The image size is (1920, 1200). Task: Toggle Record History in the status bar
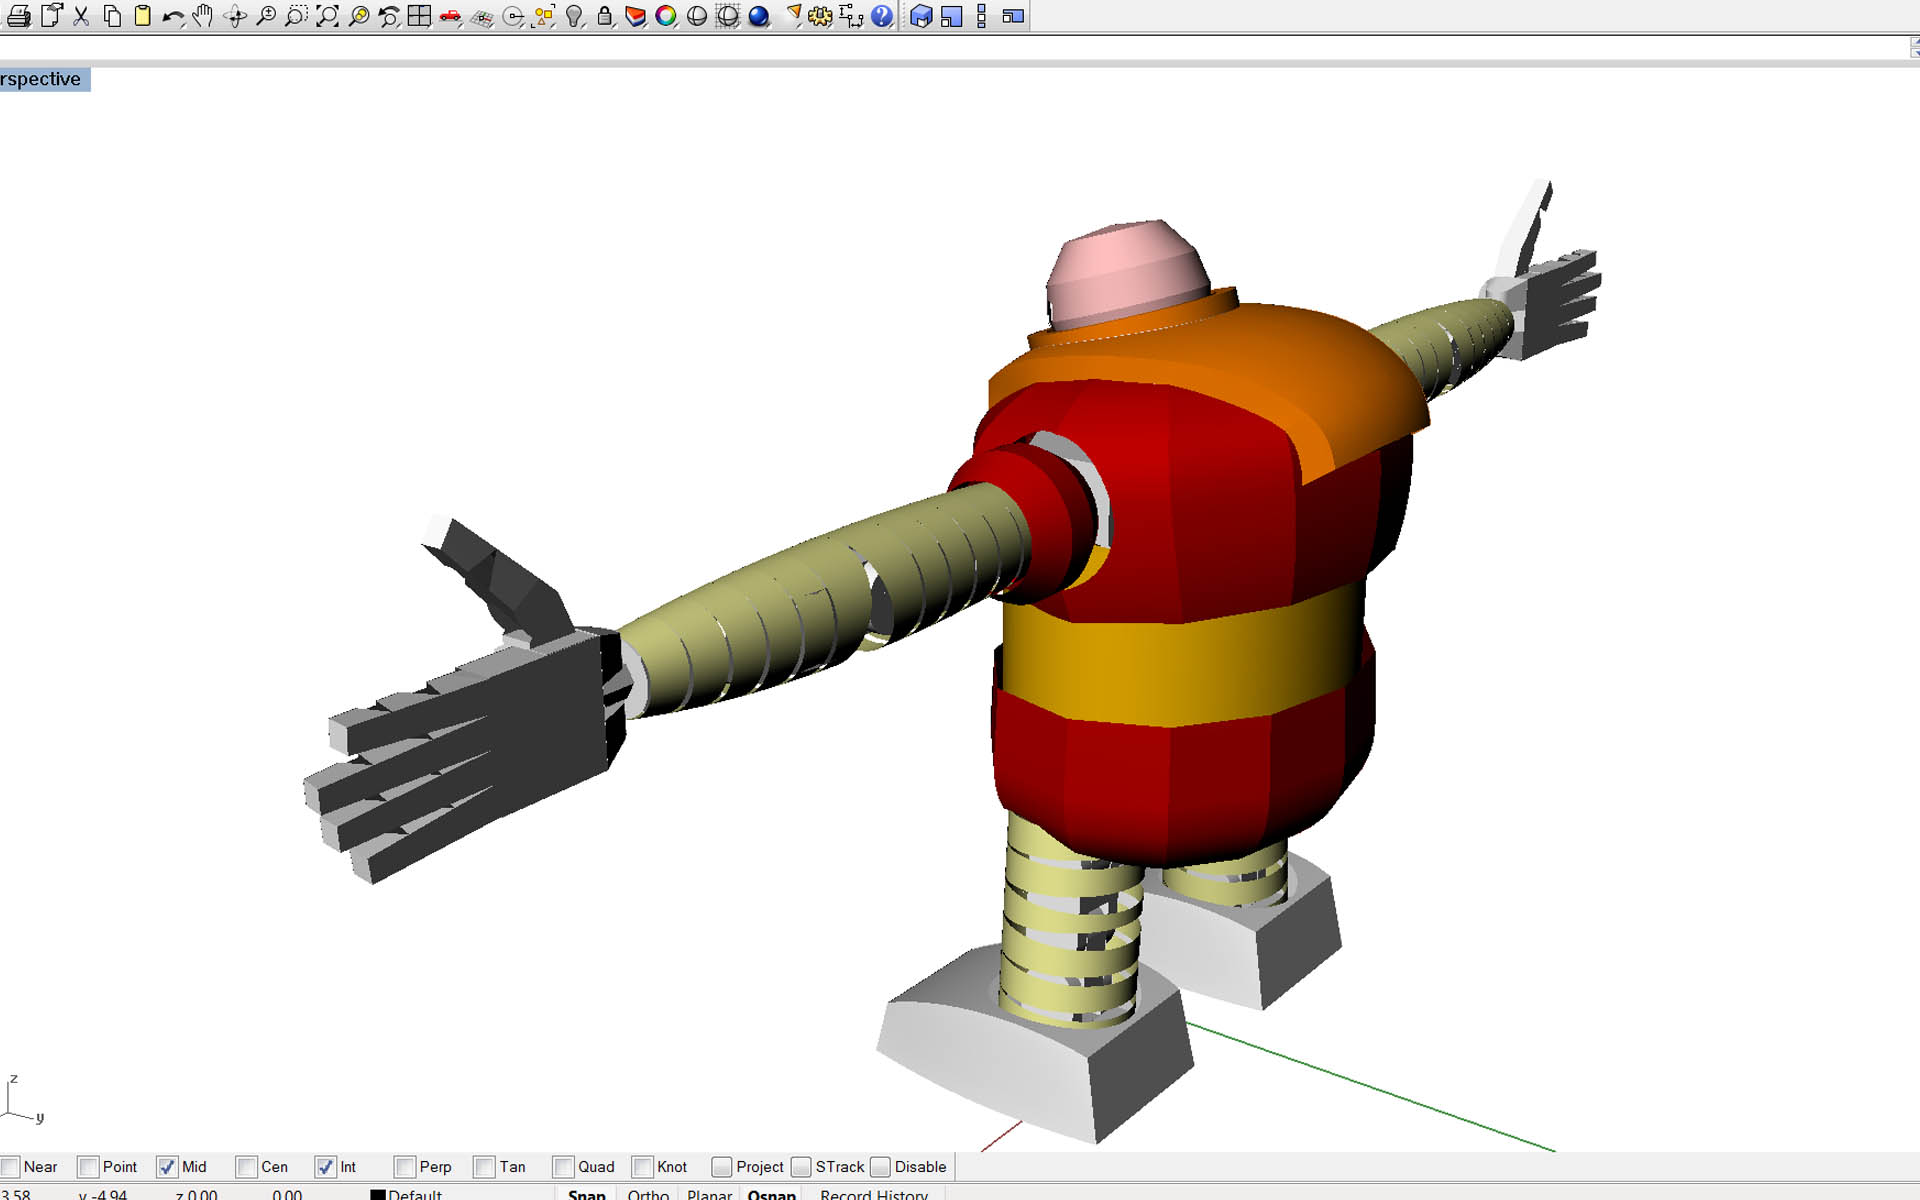(x=874, y=1194)
